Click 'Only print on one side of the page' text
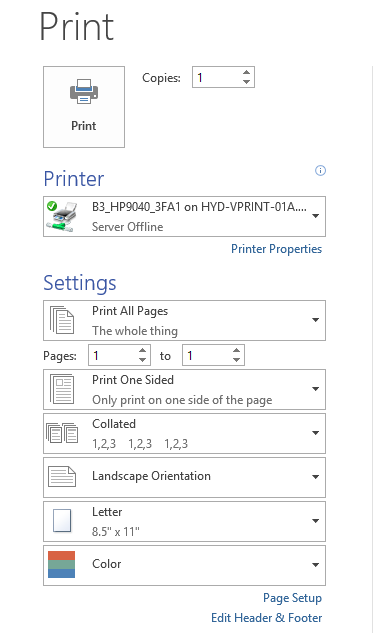 (182, 400)
